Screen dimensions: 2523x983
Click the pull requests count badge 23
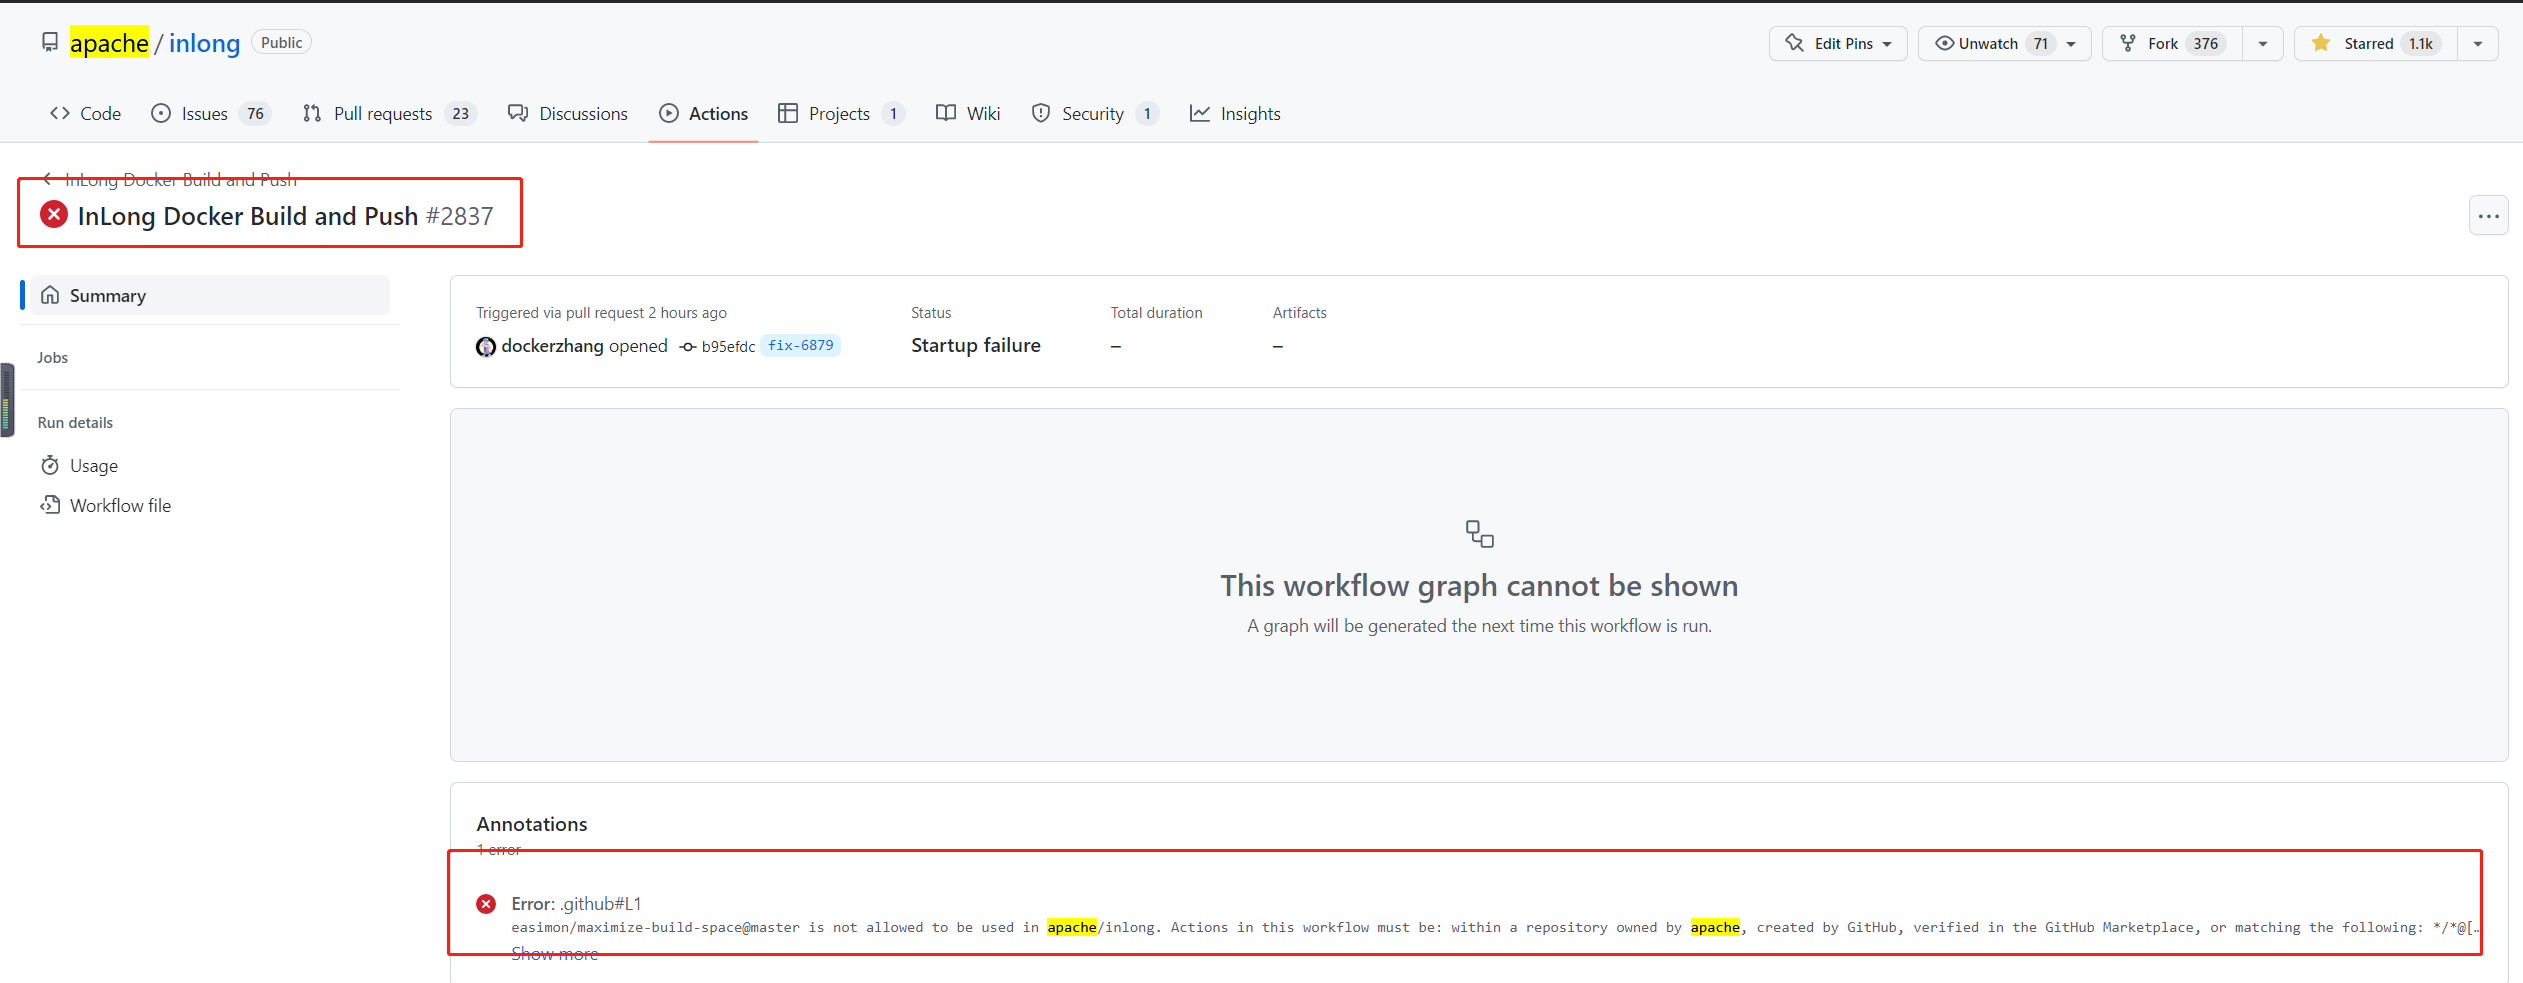click(461, 113)
